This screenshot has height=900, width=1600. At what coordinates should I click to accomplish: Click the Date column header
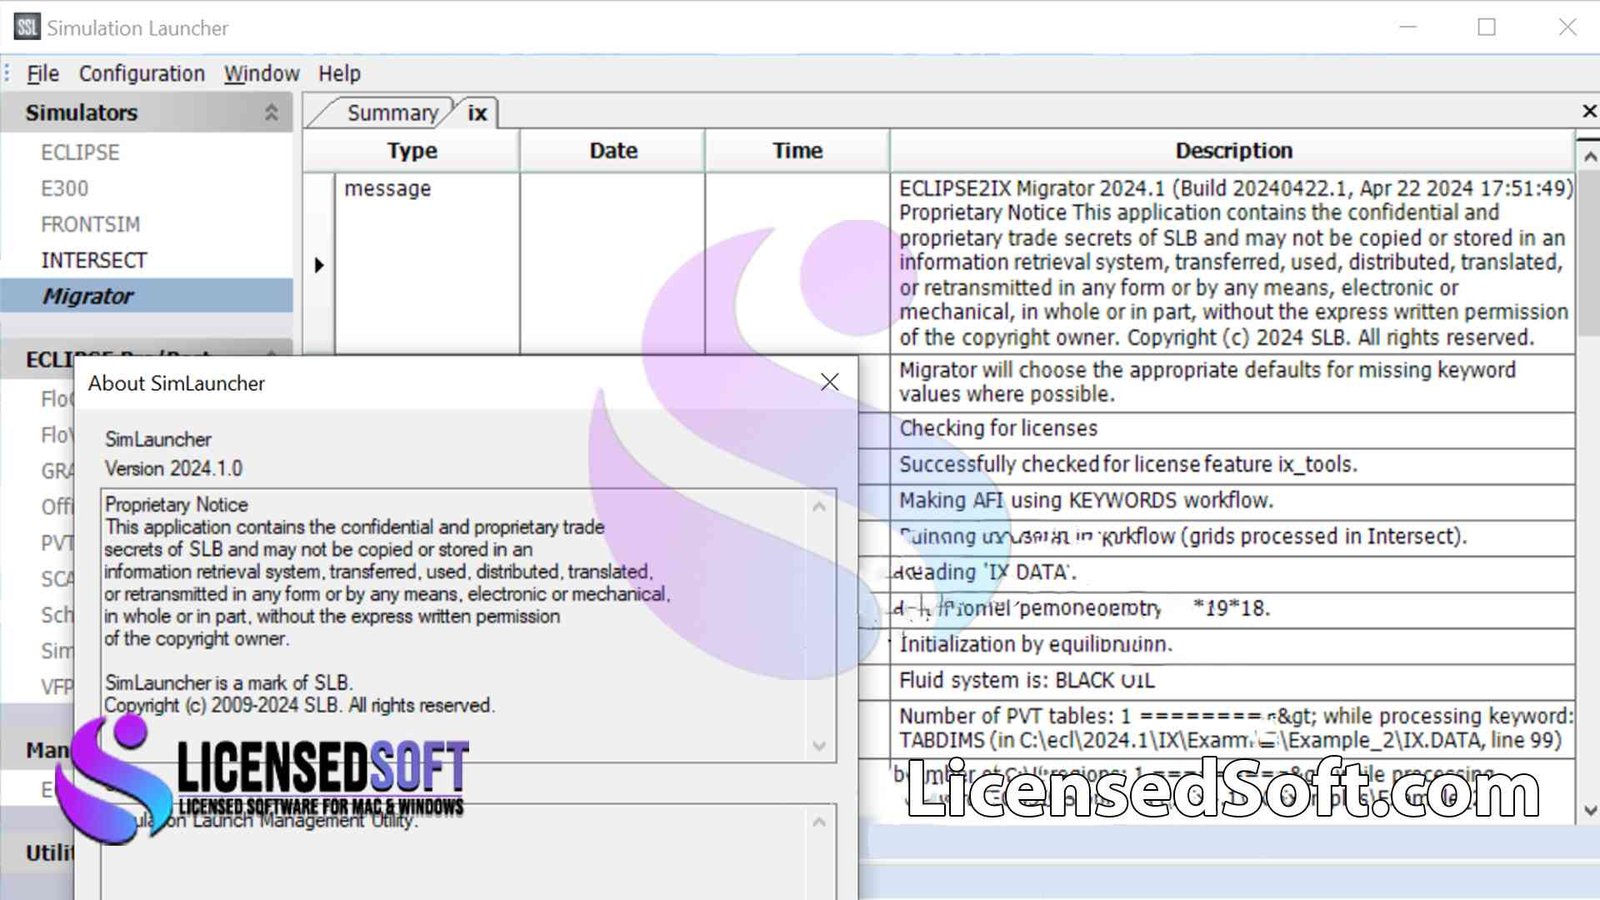pyautogui.click(x=613, y=151)
